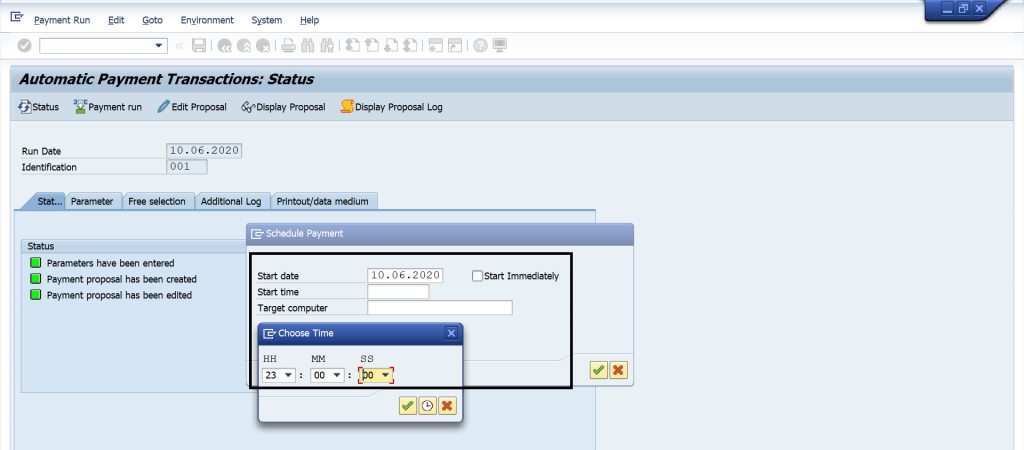The height and width of the screenshot is (450, 1024).
Task: Confirm Choose Time with green checkmark
Action: click(x=408, y=406)
